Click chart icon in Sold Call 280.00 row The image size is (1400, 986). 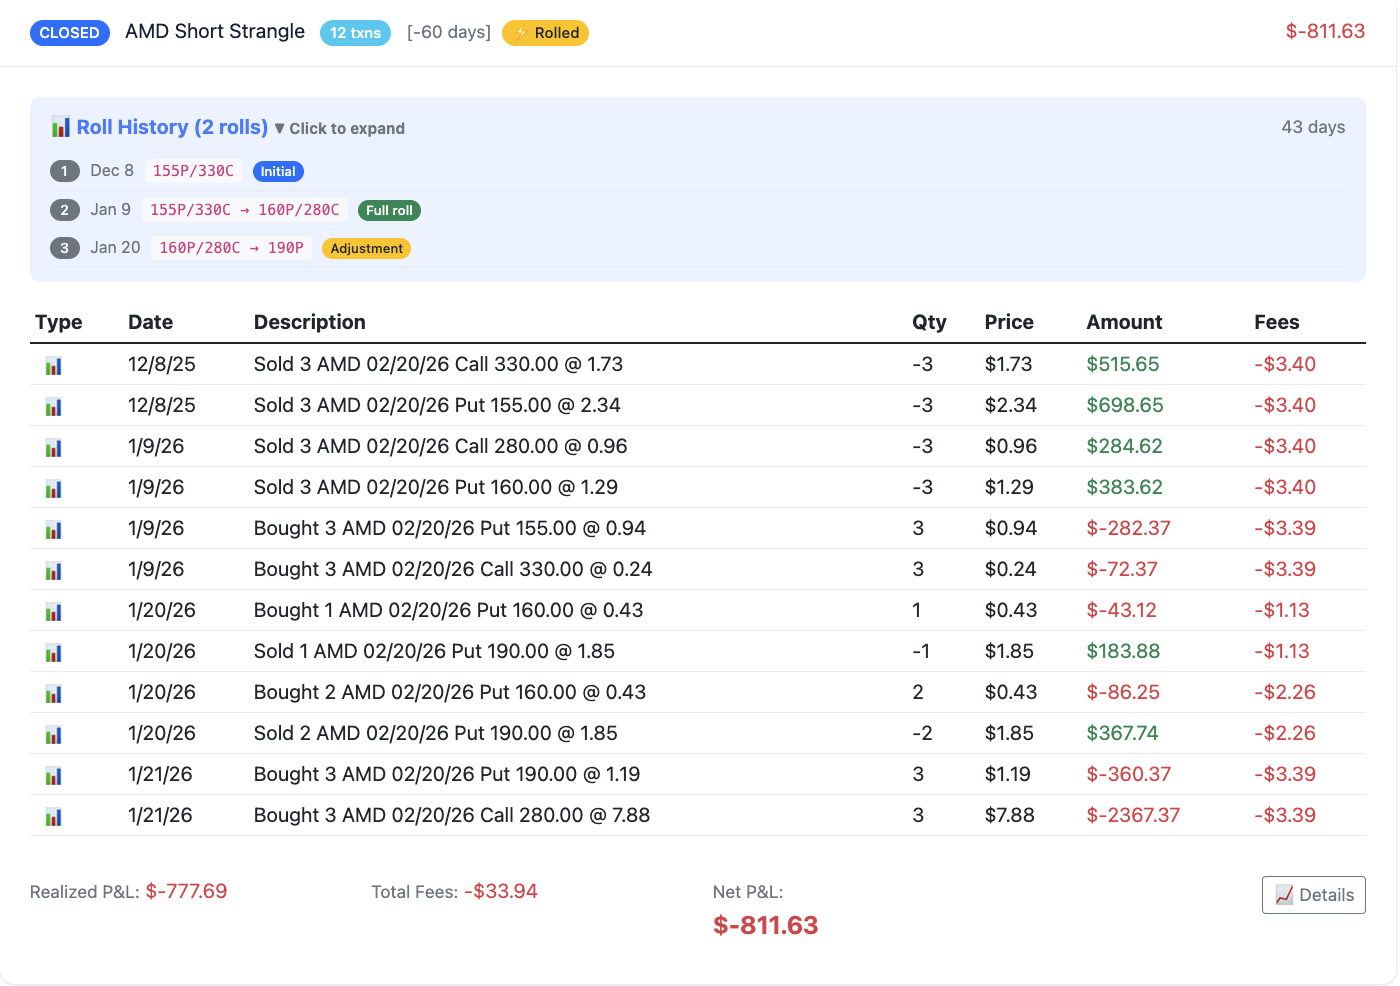pos(53,448)
